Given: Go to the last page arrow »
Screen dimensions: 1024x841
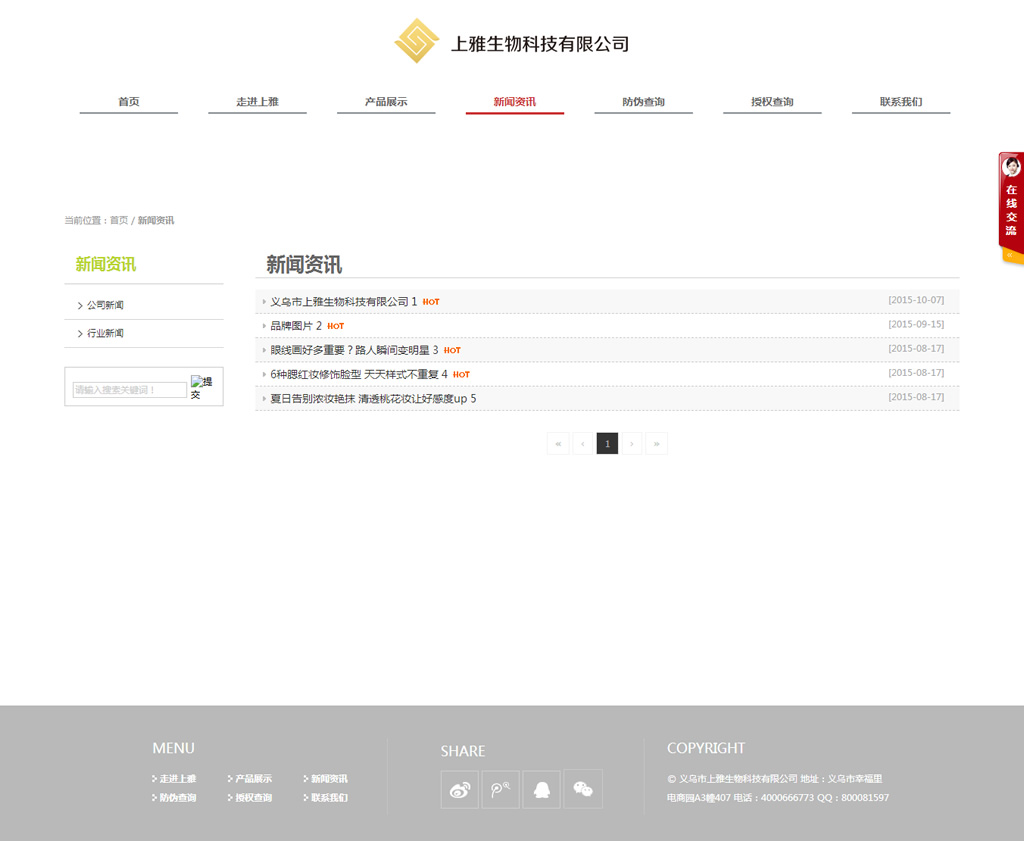Looking at the screenshot, I should point(656,444).
